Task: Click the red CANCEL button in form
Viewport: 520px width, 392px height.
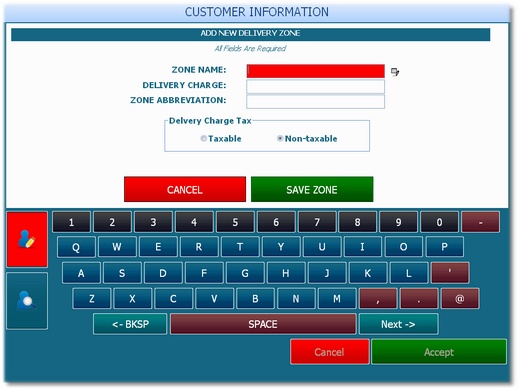Action: pyautogui.click(x=185, y=189)
